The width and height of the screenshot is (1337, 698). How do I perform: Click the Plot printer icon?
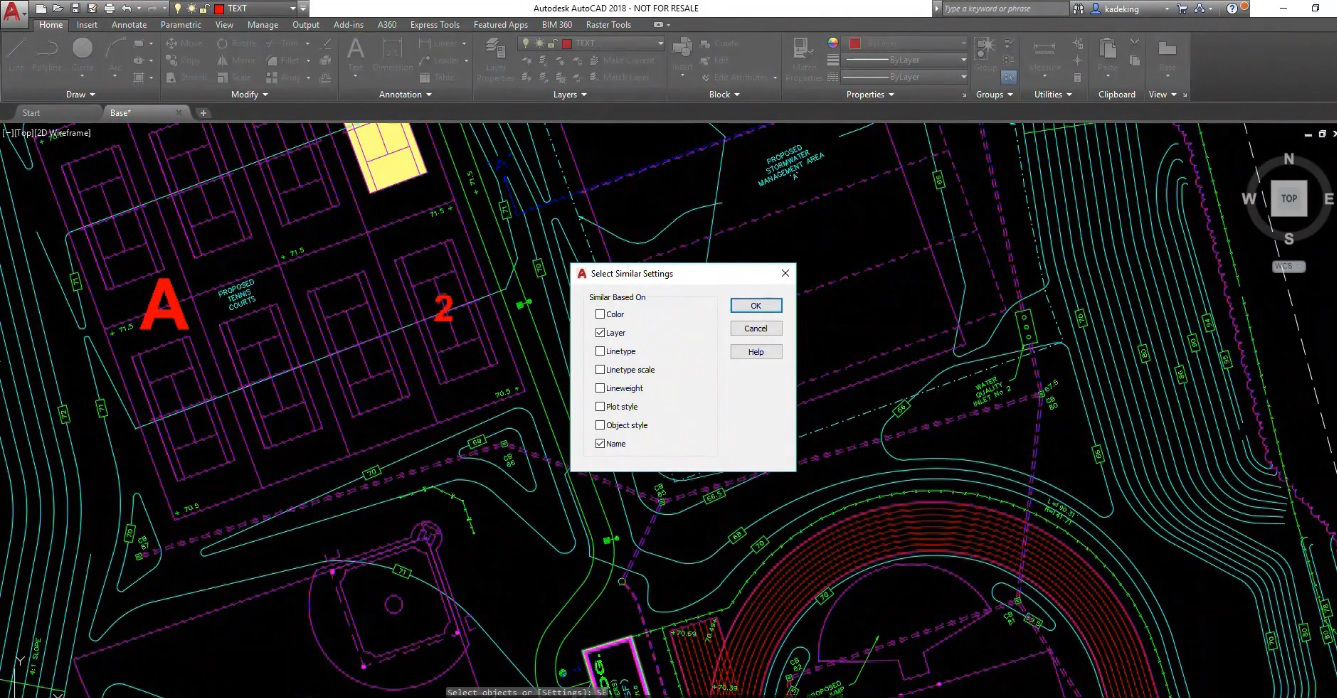click(x=109, y=9)
